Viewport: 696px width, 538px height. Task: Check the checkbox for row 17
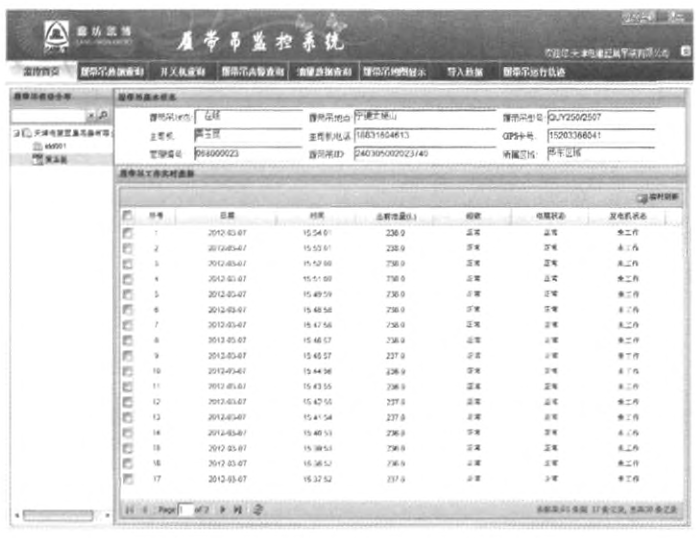126,480
